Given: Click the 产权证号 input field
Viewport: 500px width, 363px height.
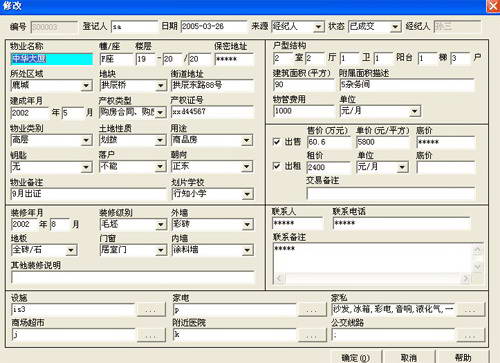Looking at the screenshot, I should [x=212, y=112].
